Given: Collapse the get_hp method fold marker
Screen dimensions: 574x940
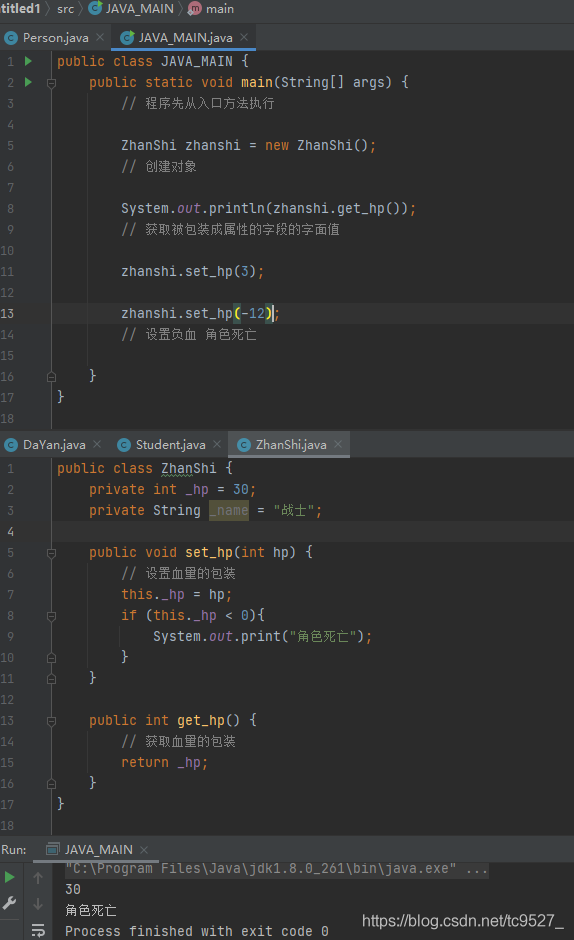Looking at the screenshot, I should (52, 721).
